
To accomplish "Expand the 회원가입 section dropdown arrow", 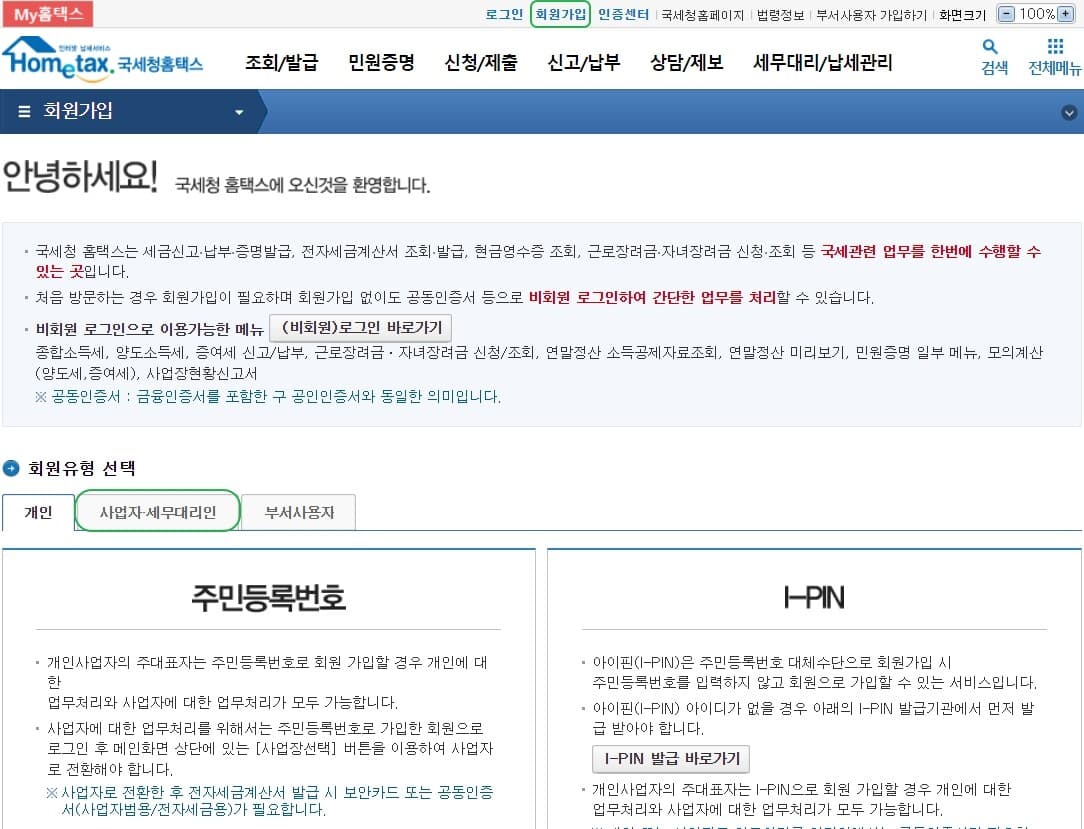I will tap(239, 112).
